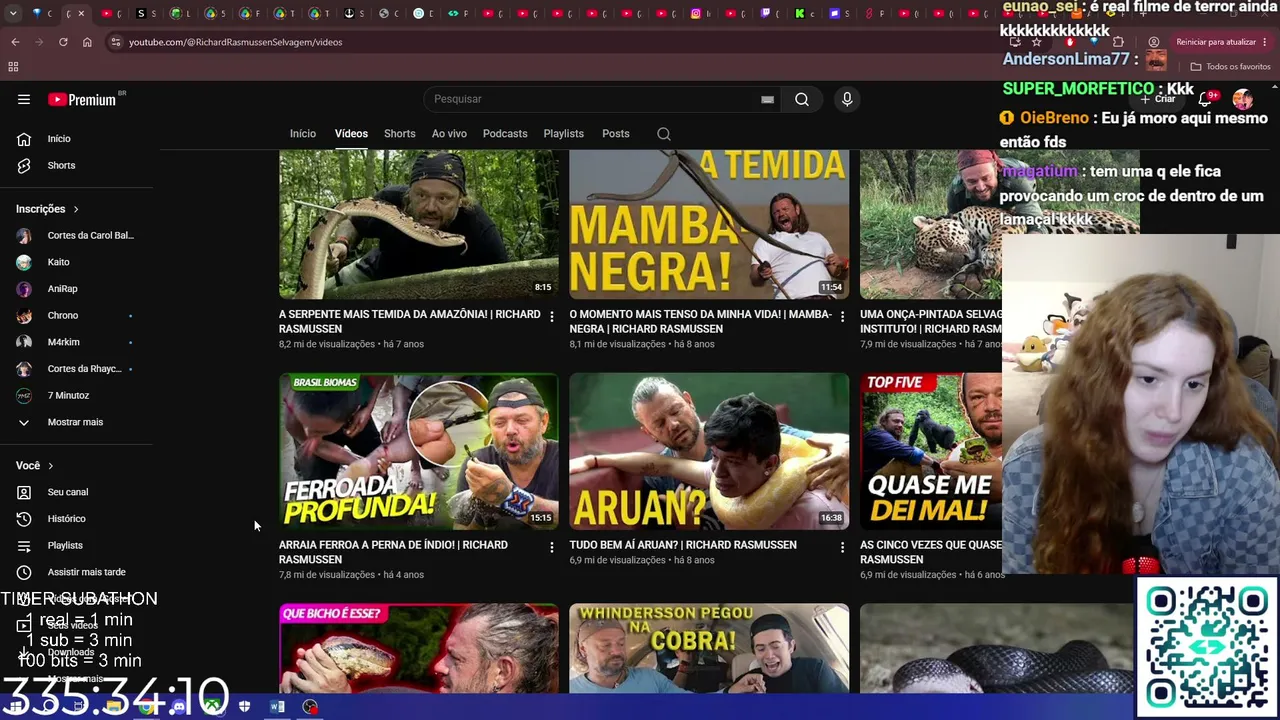Image resolution: width=1280 pixels, height=720 pixels.
Task: Open options menu for ARRAIA FERROA video
Action: click(551, 548)
